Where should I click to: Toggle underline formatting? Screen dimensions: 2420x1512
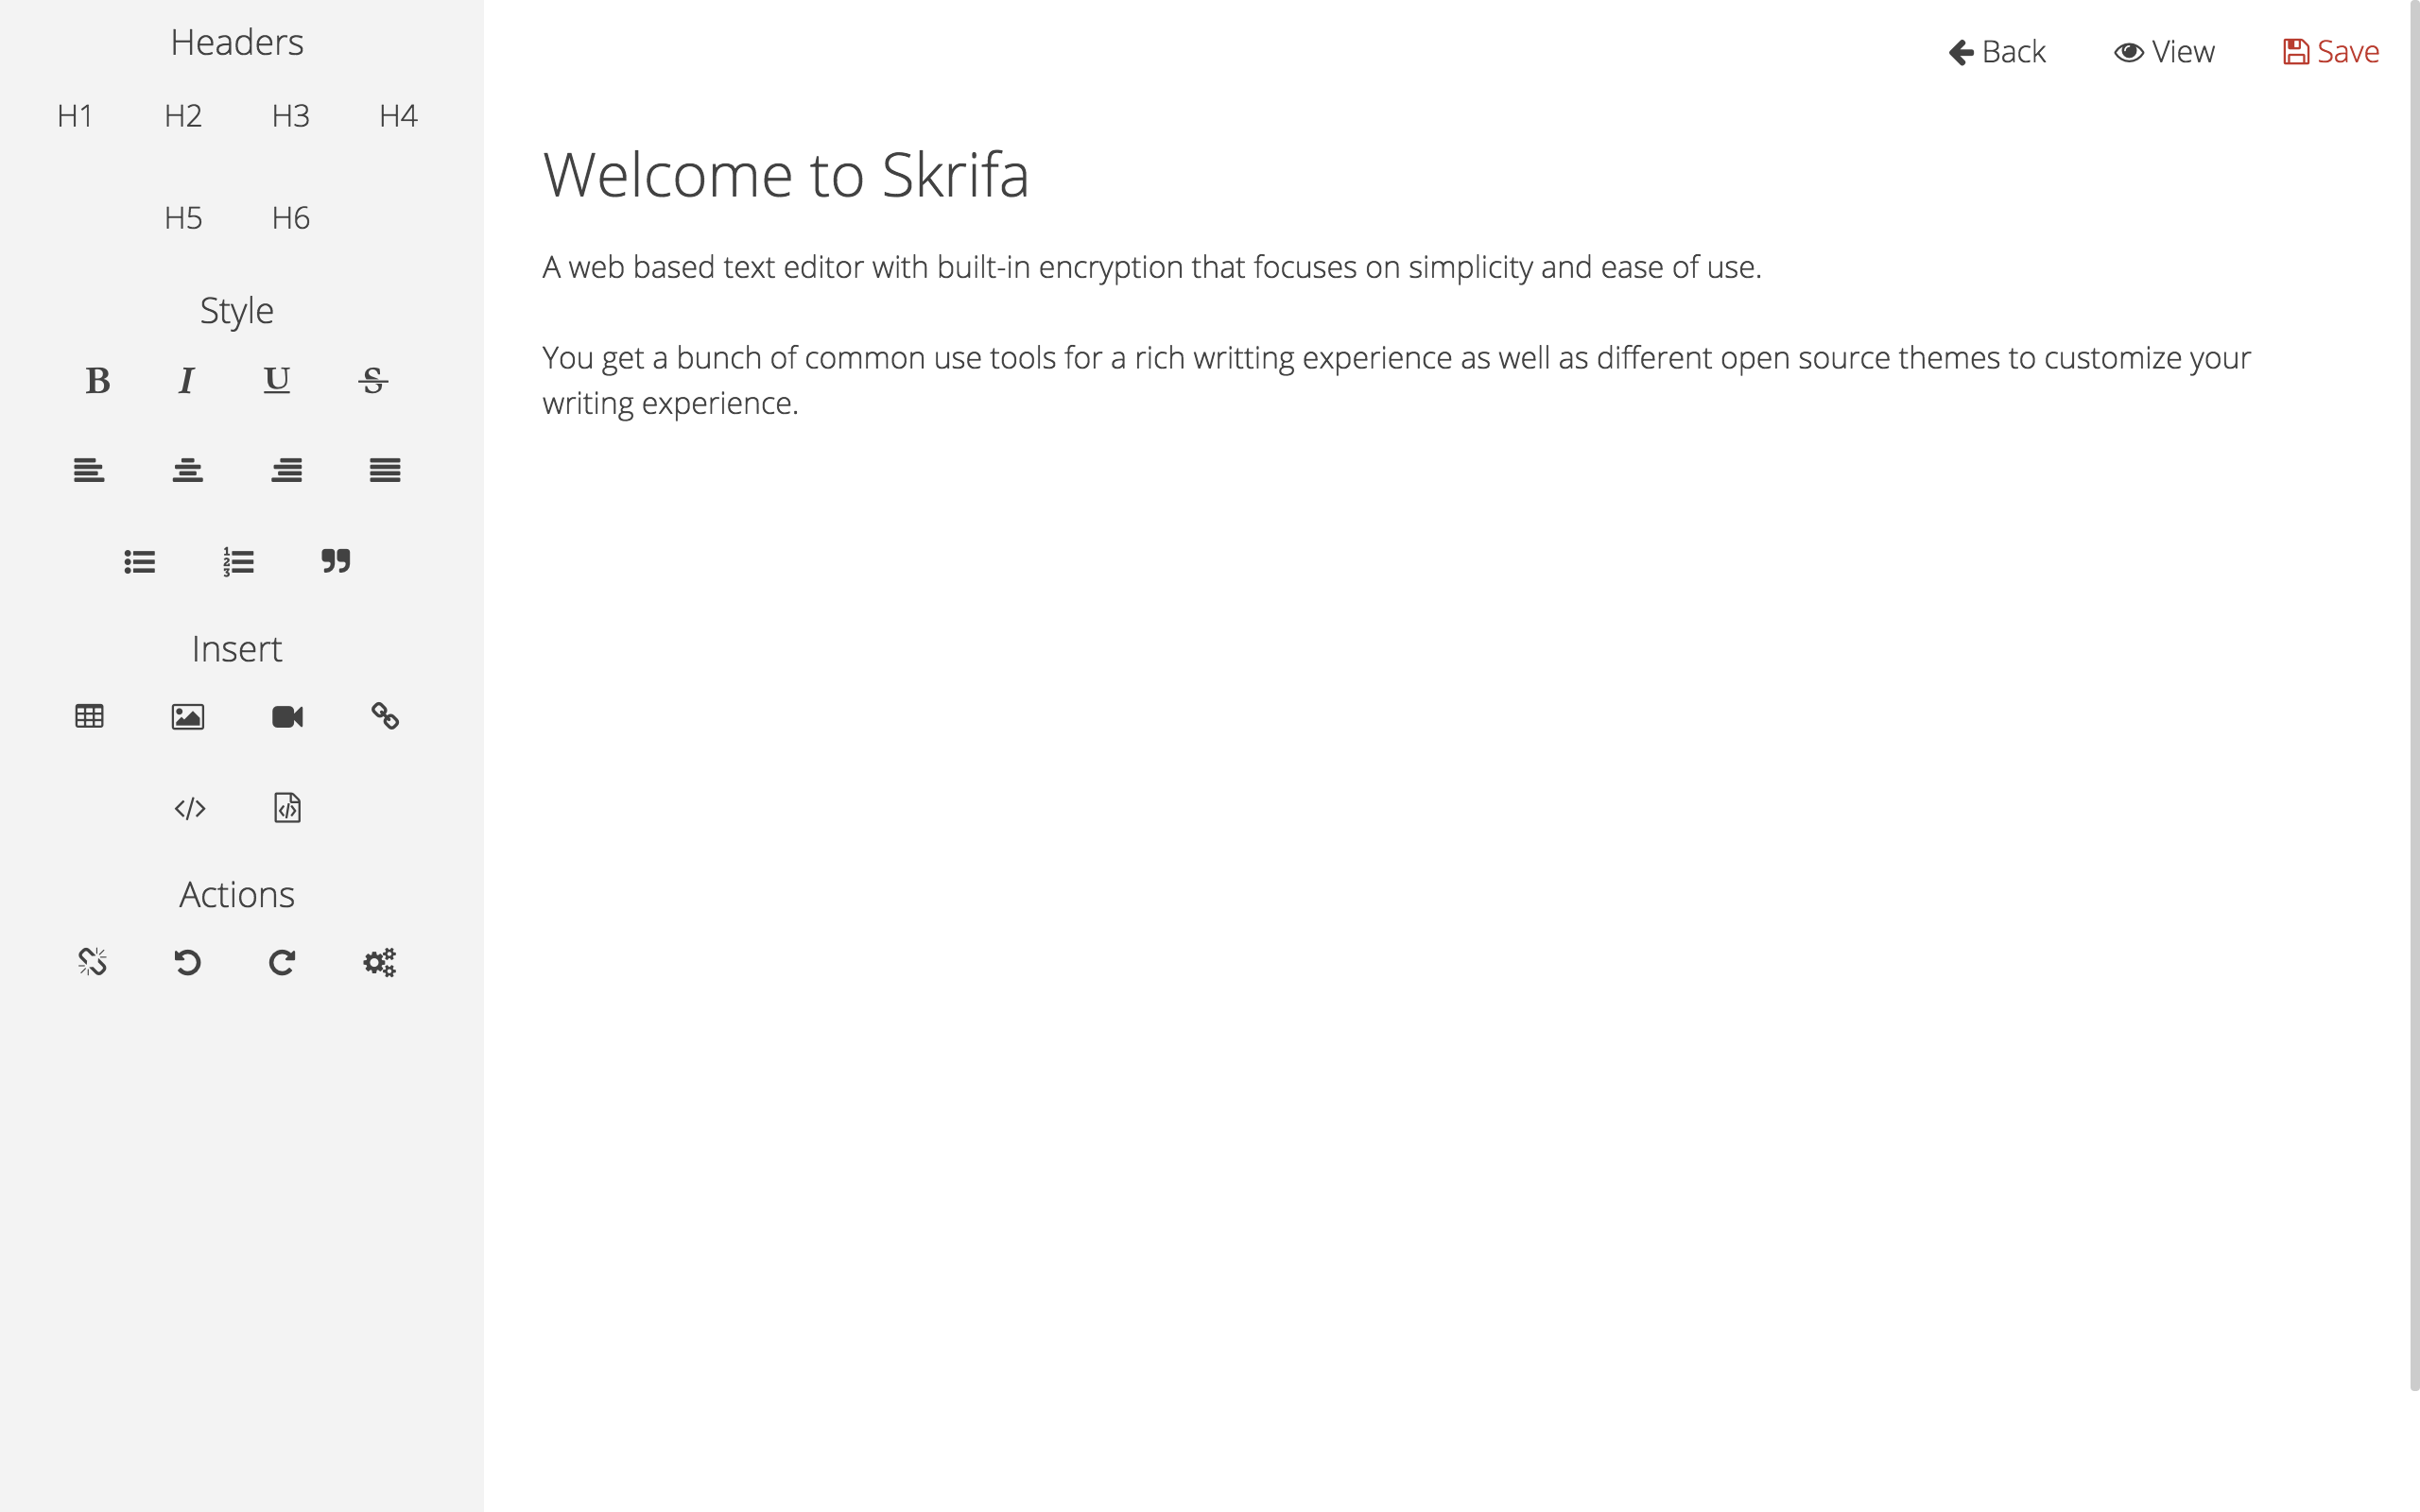276,381
